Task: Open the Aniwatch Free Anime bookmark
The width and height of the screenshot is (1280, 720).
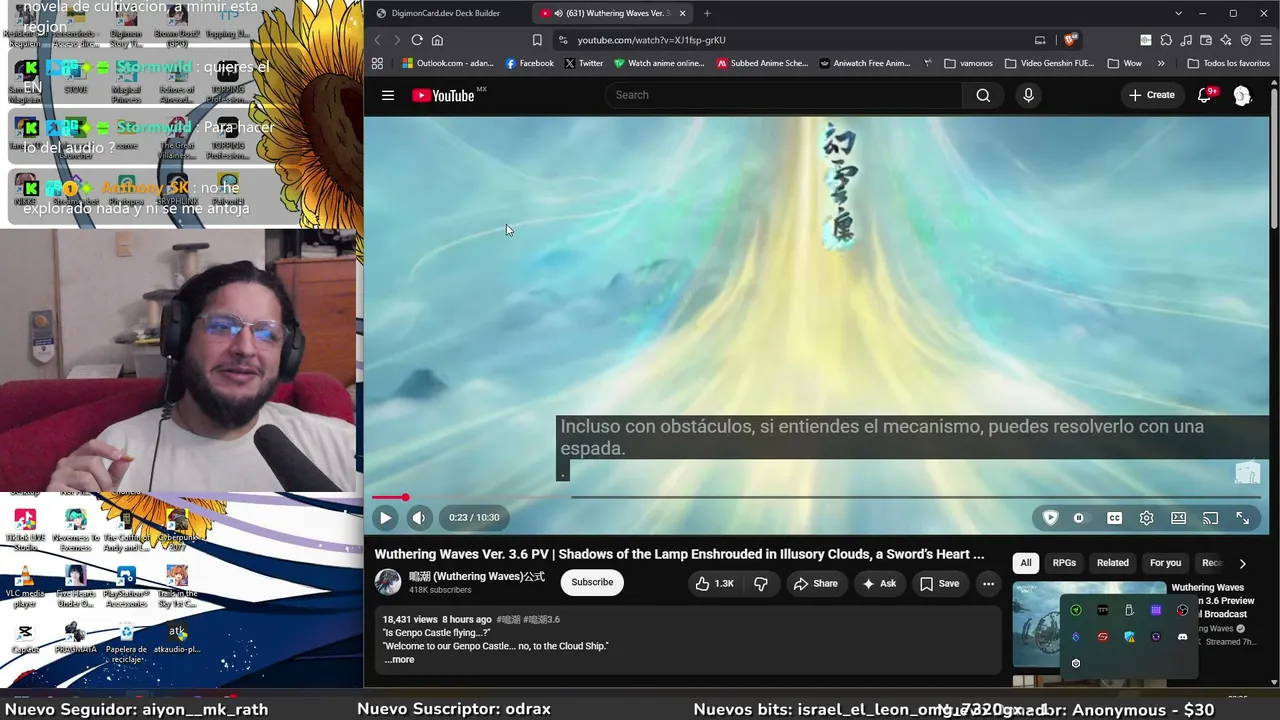Action: (864, 63)
